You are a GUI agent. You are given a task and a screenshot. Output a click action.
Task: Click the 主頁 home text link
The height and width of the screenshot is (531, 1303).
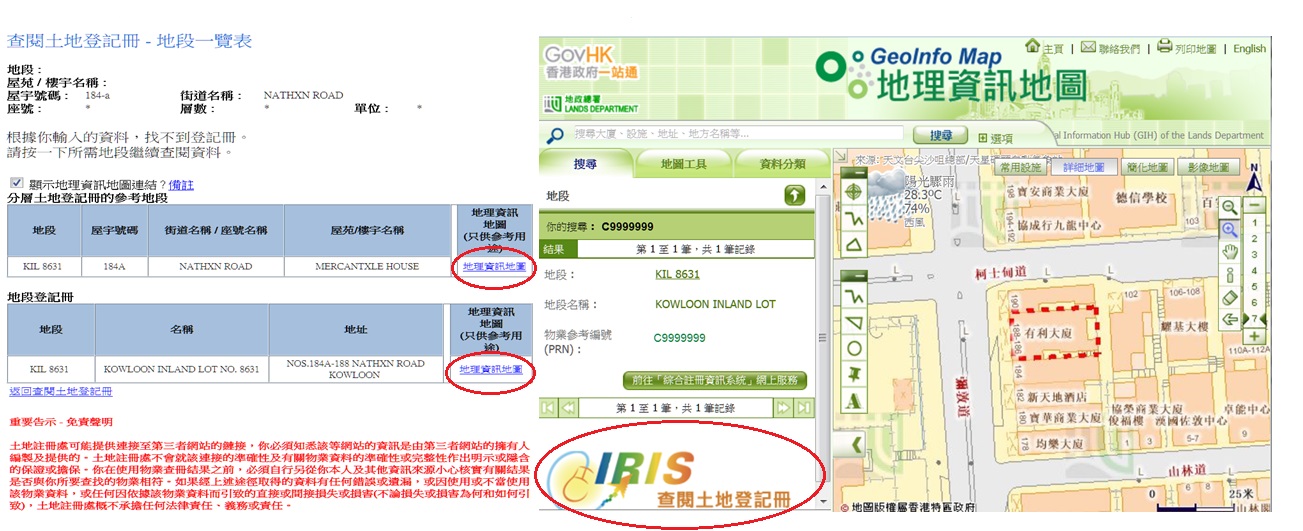point(1053,49)
